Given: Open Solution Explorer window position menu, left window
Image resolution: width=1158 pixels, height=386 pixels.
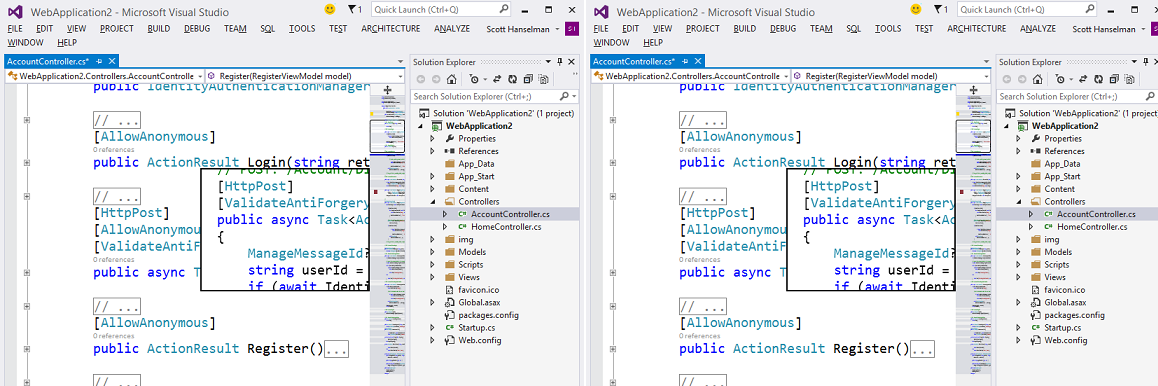Looking at the screenshot, I should pos(548,62).
